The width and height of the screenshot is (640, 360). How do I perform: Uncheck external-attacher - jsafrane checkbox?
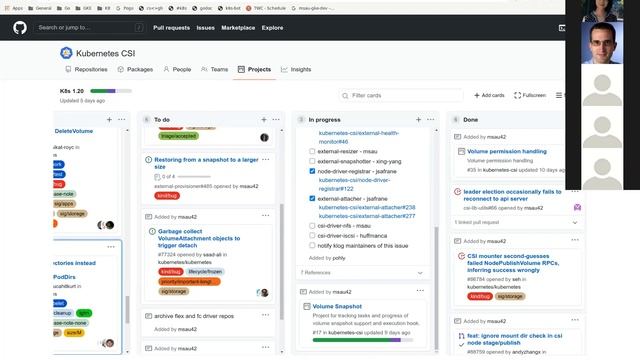(312, 199)
